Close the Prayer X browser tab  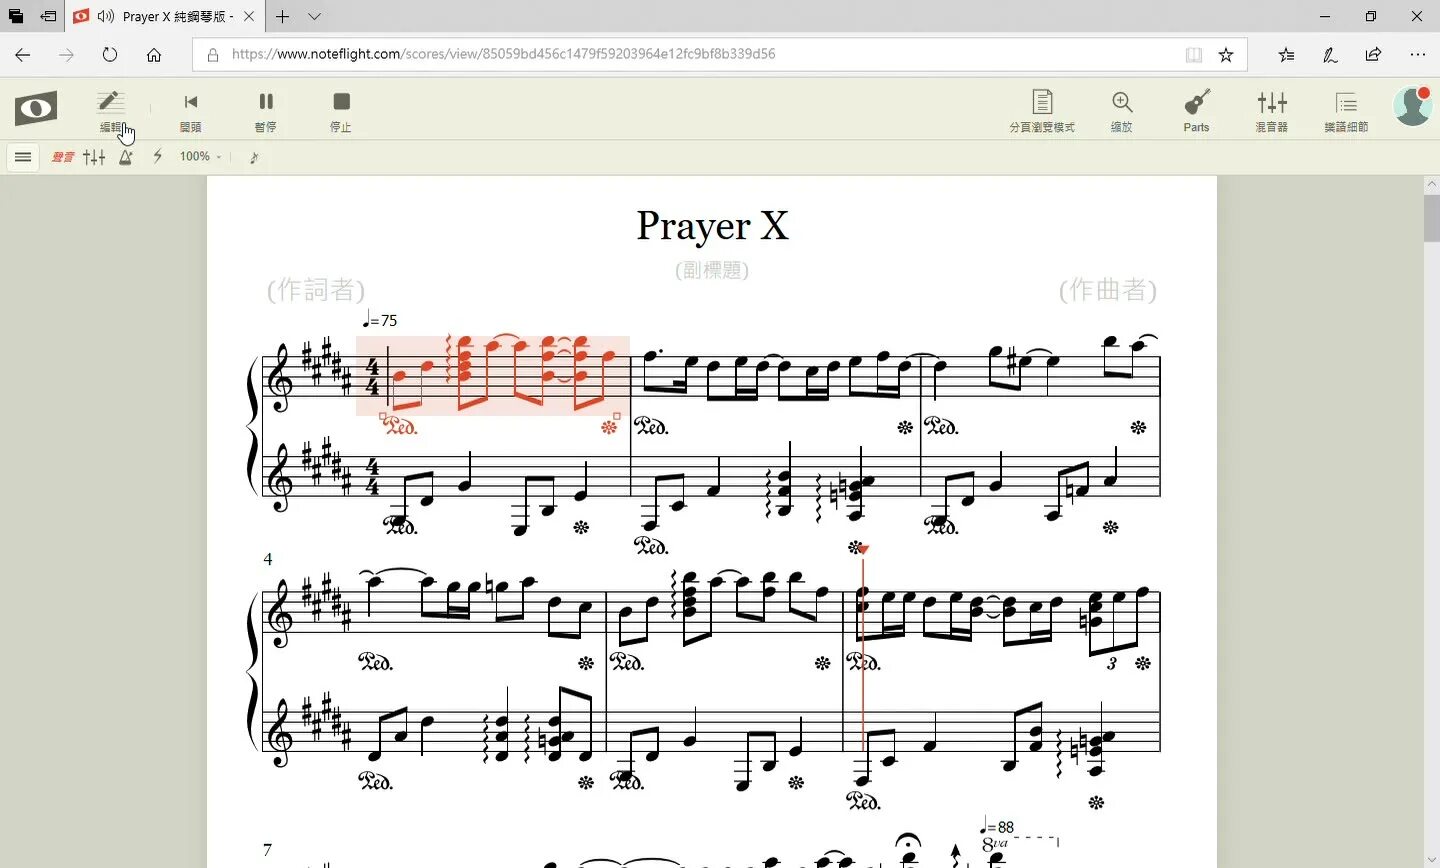pos(249,16)
